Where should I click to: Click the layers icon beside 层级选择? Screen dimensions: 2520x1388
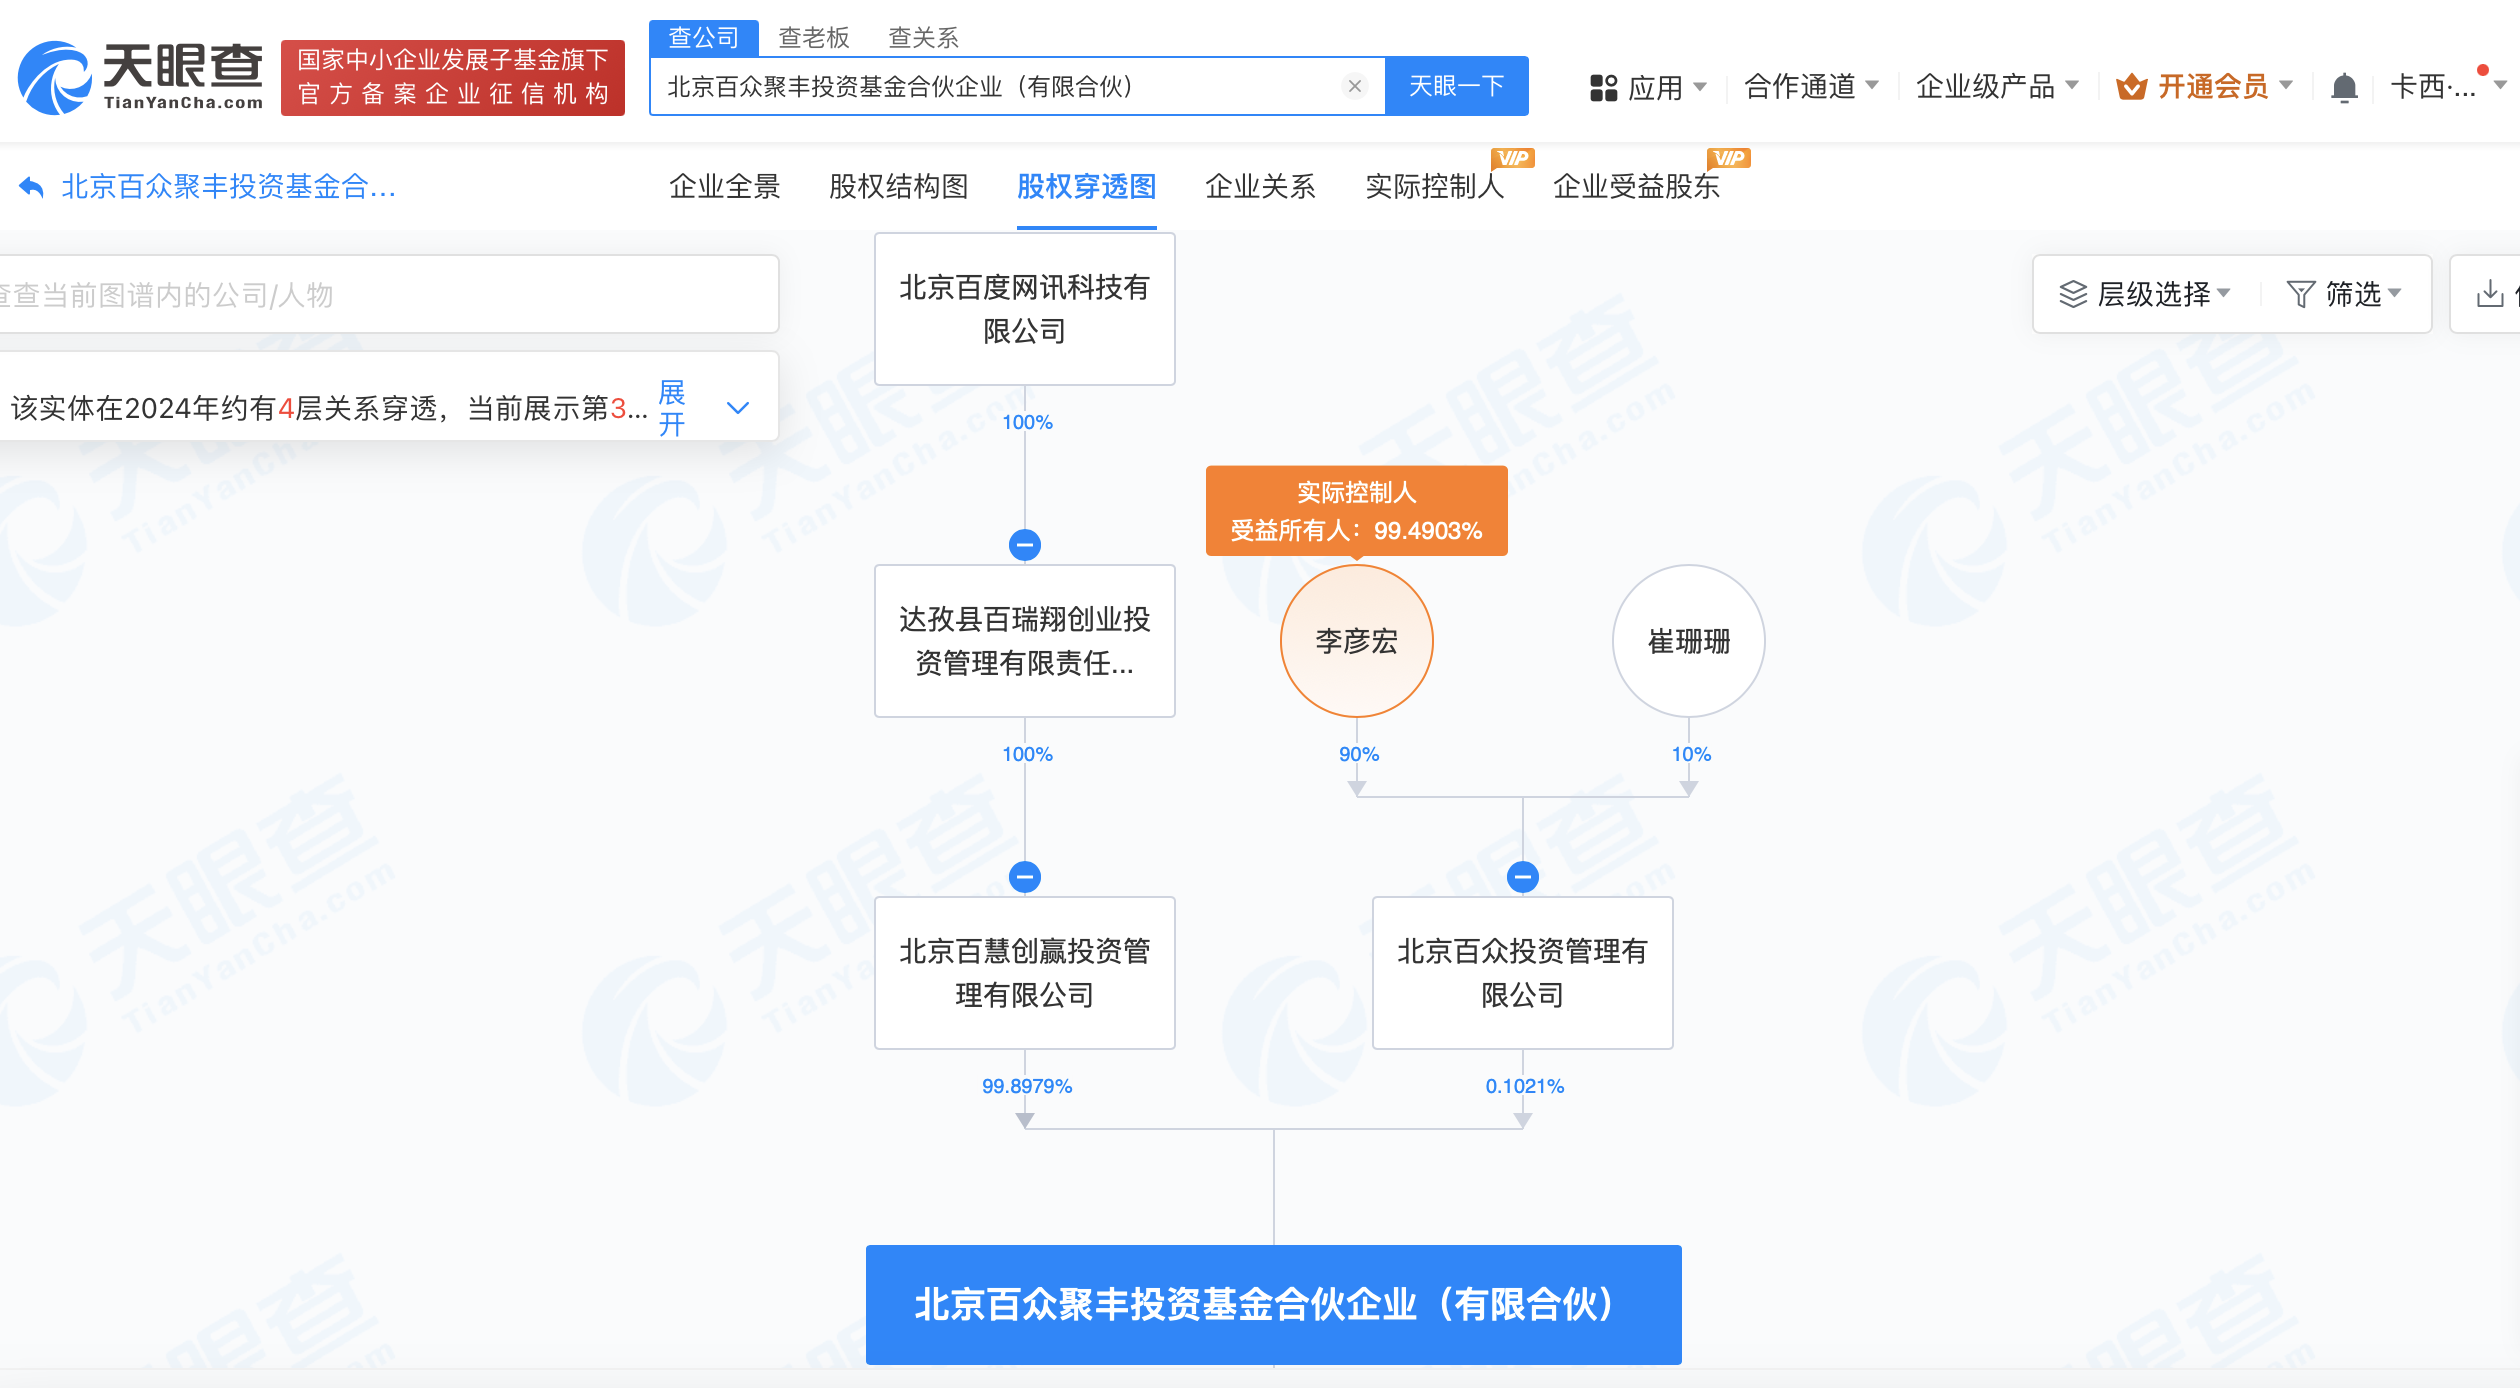[x=2072, y=293]
